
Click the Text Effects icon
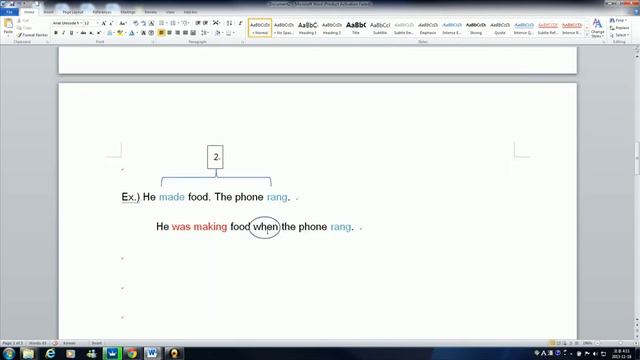110,33
